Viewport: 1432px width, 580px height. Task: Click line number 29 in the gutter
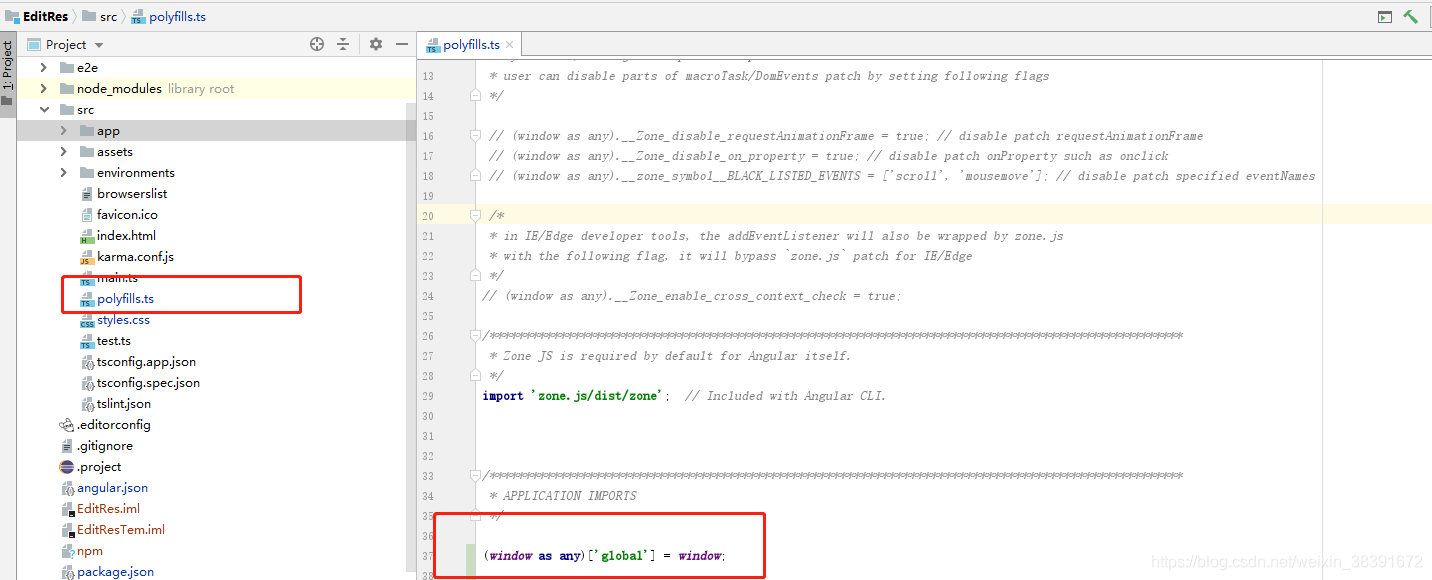(428, 395)
